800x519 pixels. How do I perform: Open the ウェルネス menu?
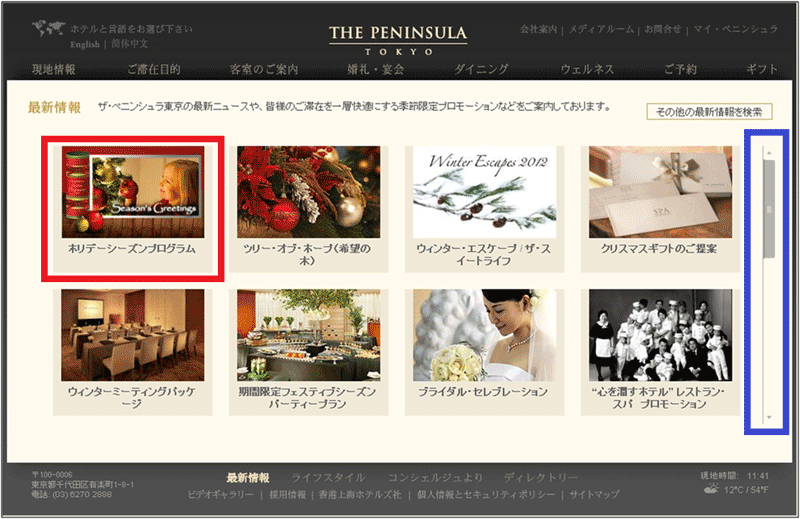click(x=587, y=69)
